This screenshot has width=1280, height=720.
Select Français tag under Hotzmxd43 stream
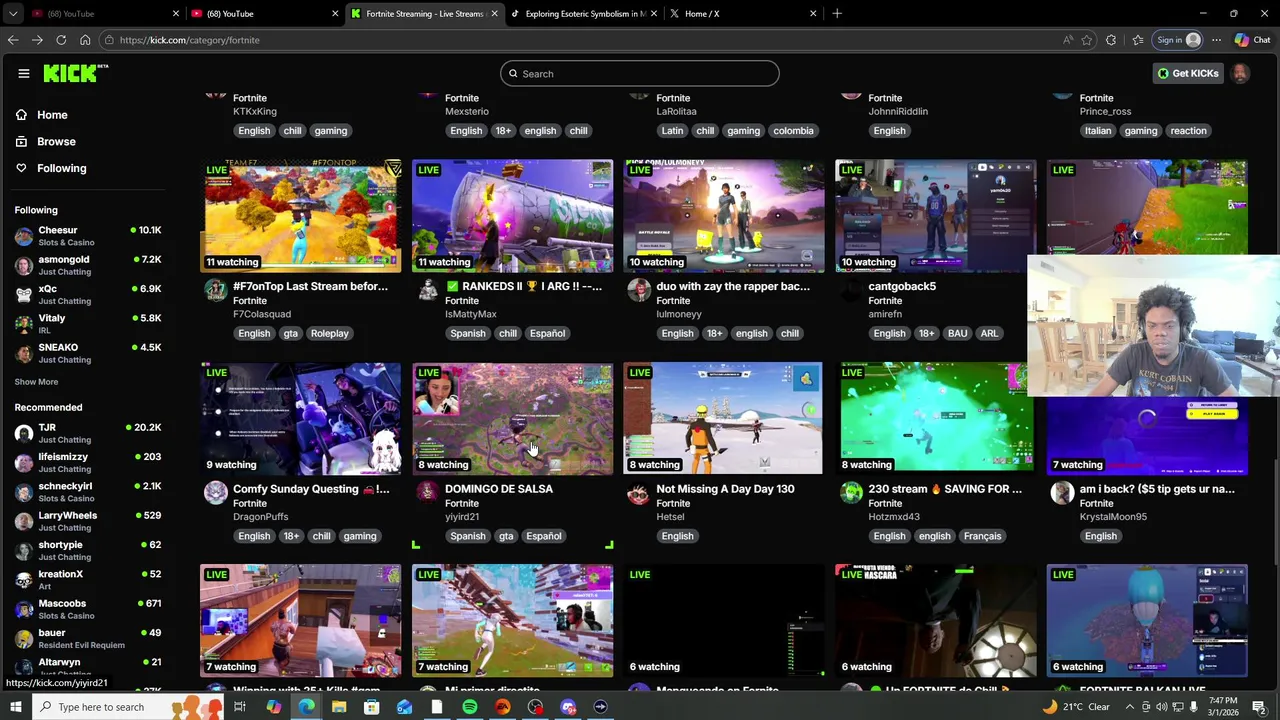coord(982,536)
